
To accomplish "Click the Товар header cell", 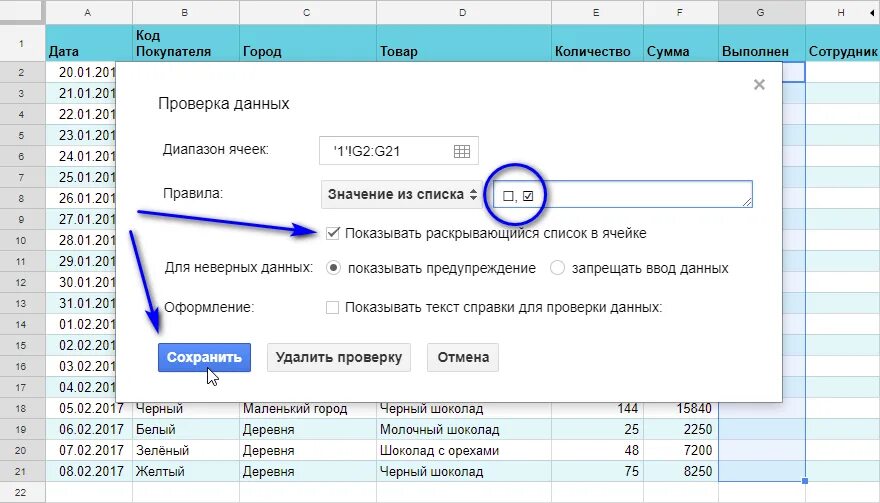I will coord(464,43).
